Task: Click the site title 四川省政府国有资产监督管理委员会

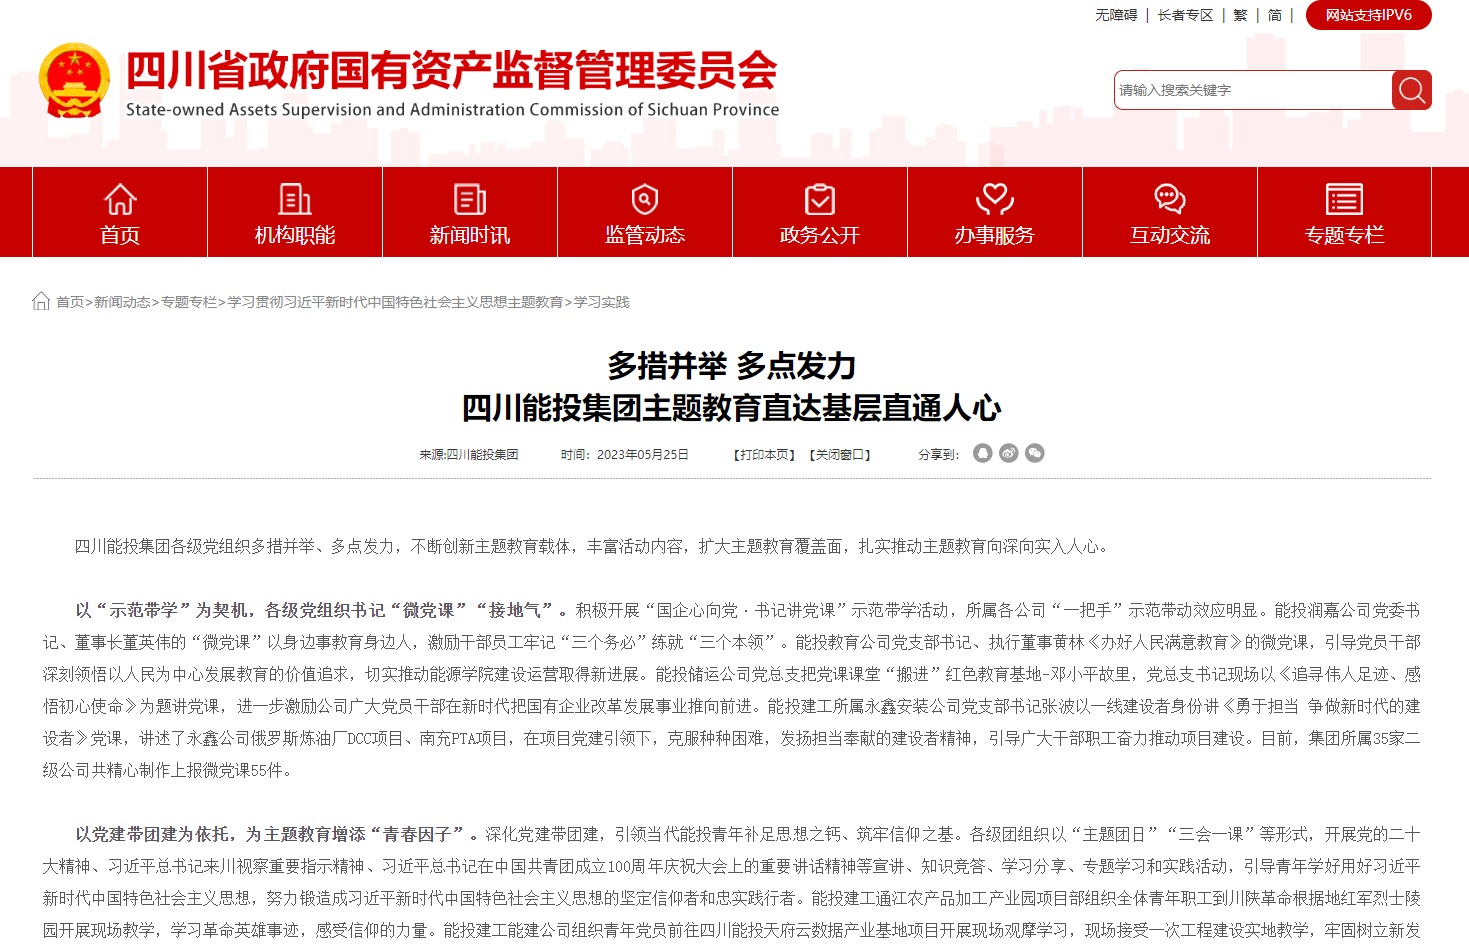Action: pos(452,70)
